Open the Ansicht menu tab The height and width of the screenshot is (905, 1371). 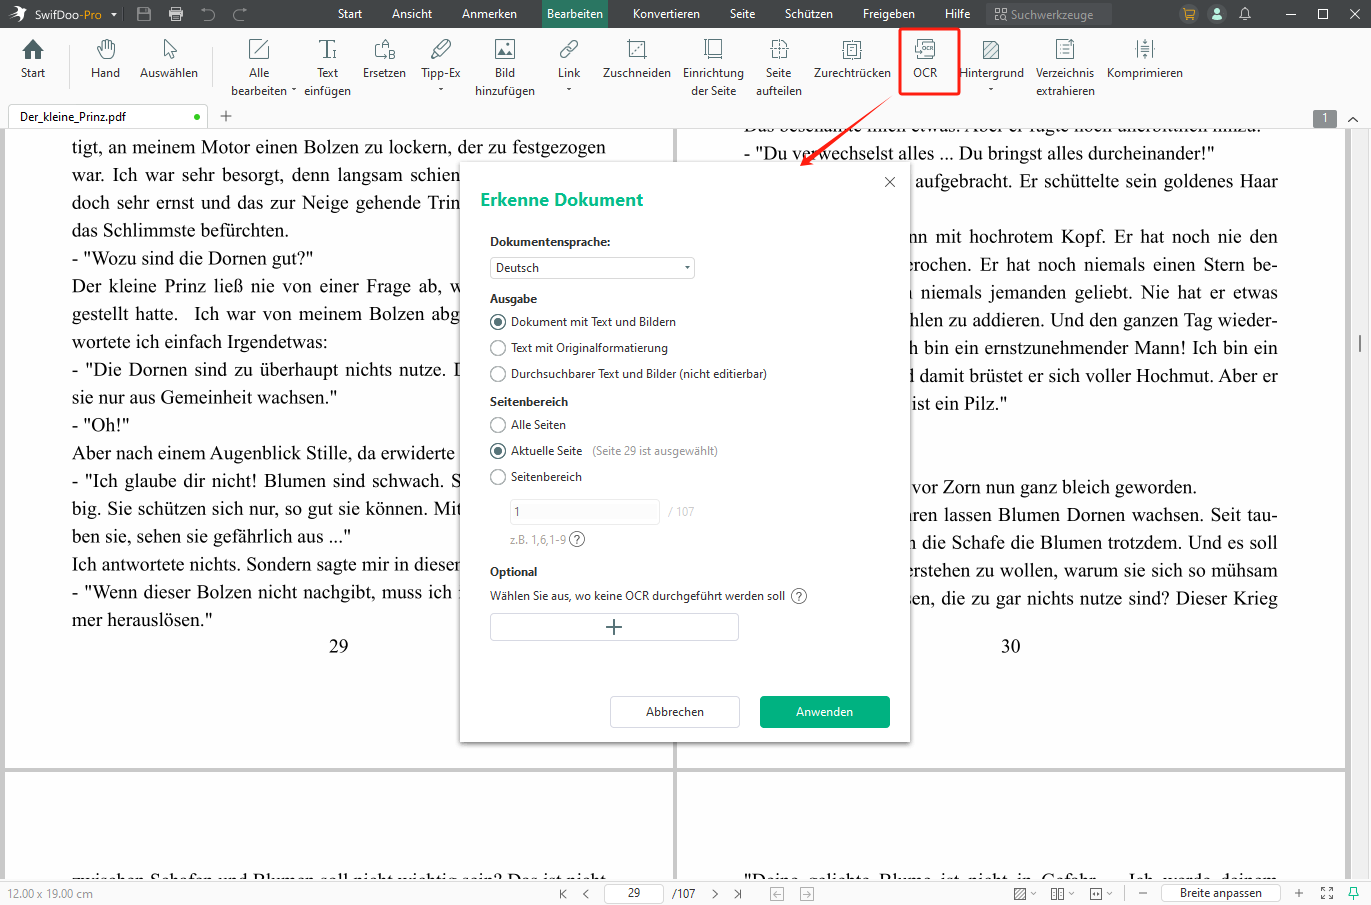412,14
